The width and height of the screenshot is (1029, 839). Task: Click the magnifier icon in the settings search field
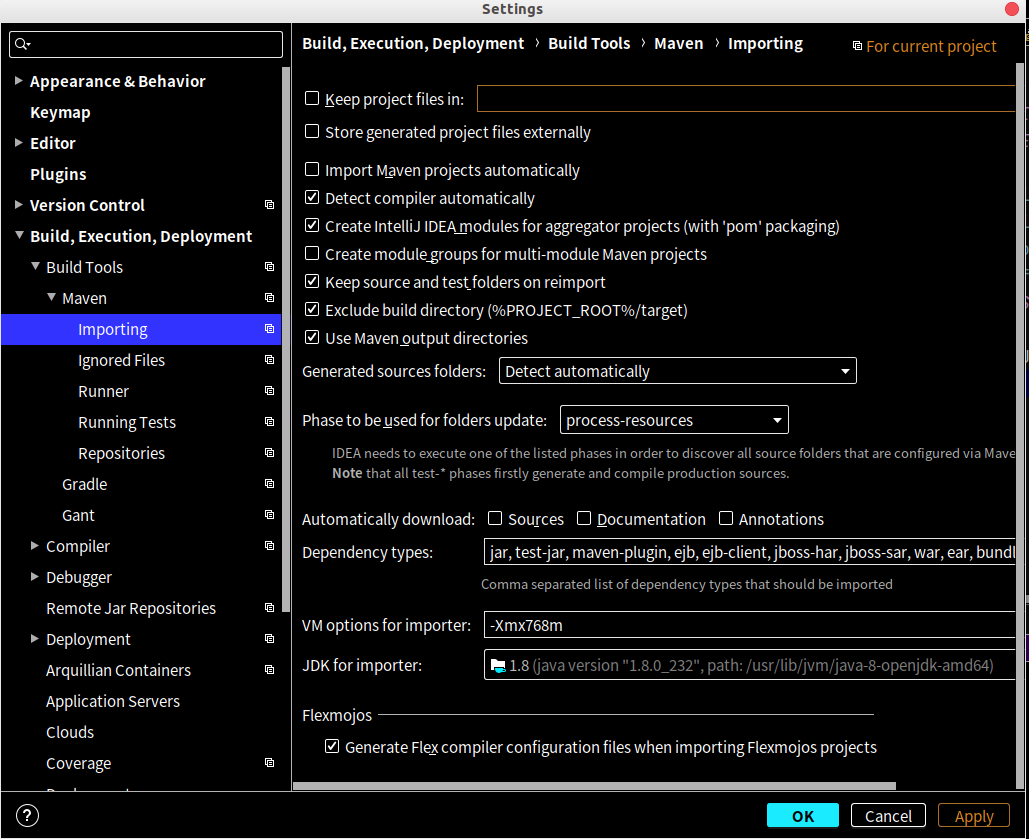(22, 44)
